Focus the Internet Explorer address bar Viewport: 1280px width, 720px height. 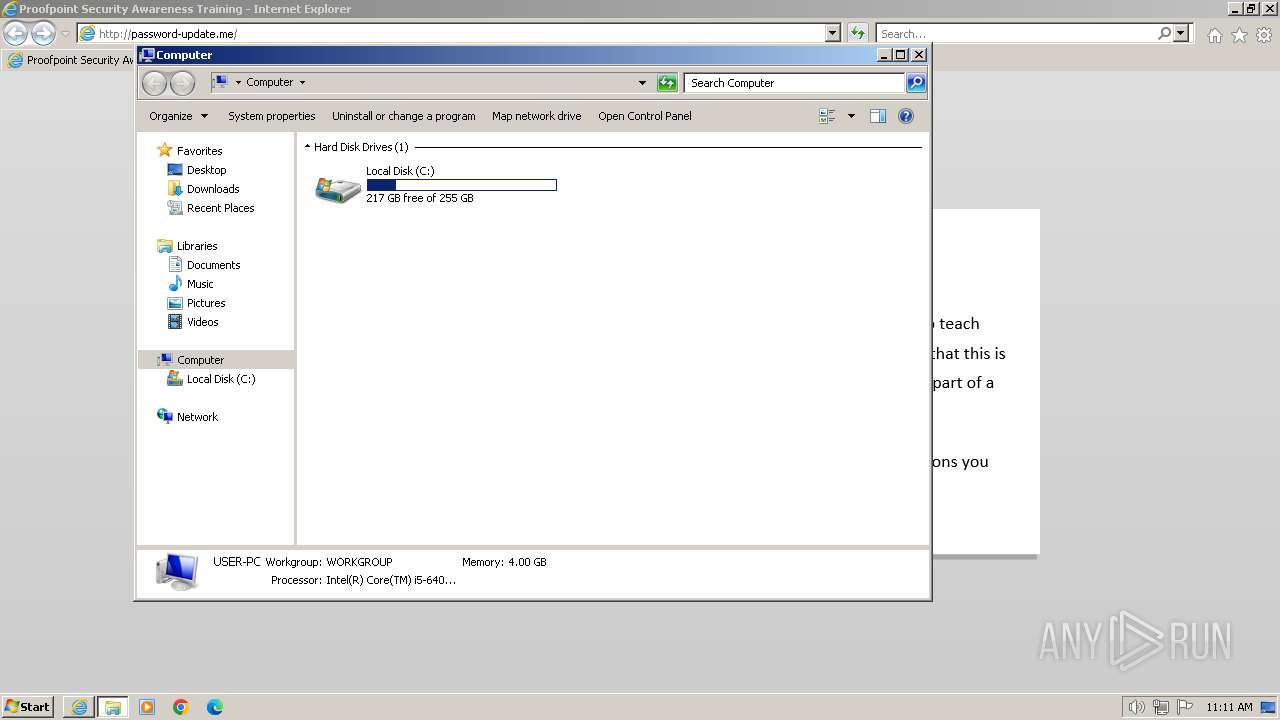[459, 33]
